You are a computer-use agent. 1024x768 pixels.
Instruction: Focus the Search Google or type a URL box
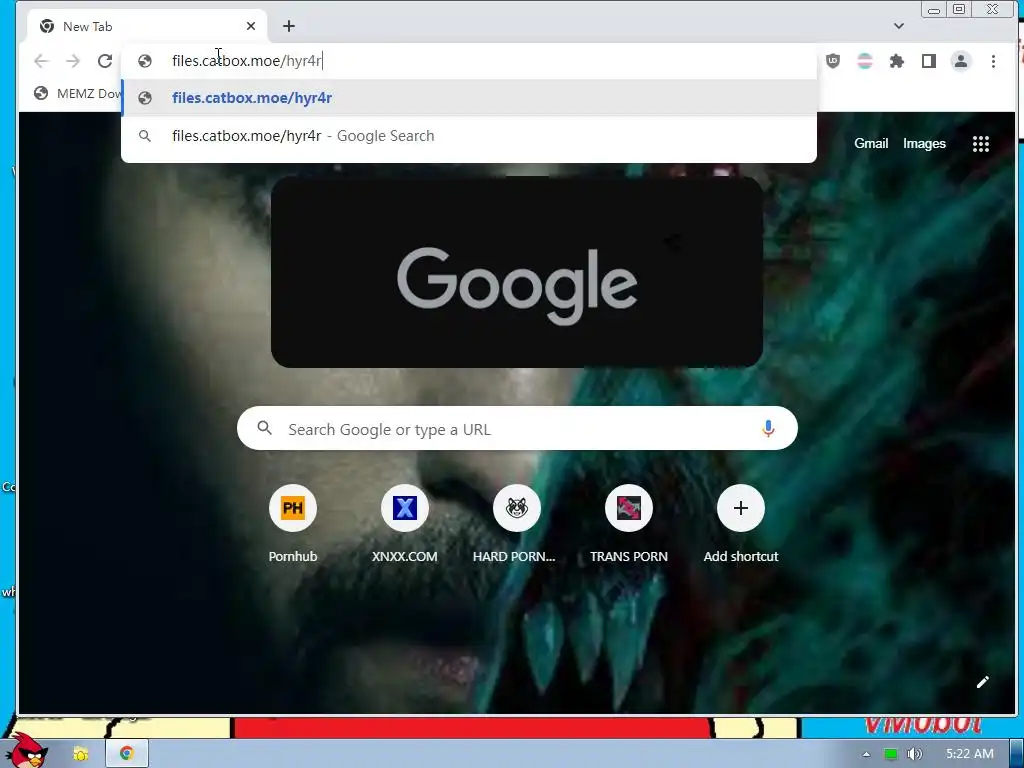pos(517,428)
